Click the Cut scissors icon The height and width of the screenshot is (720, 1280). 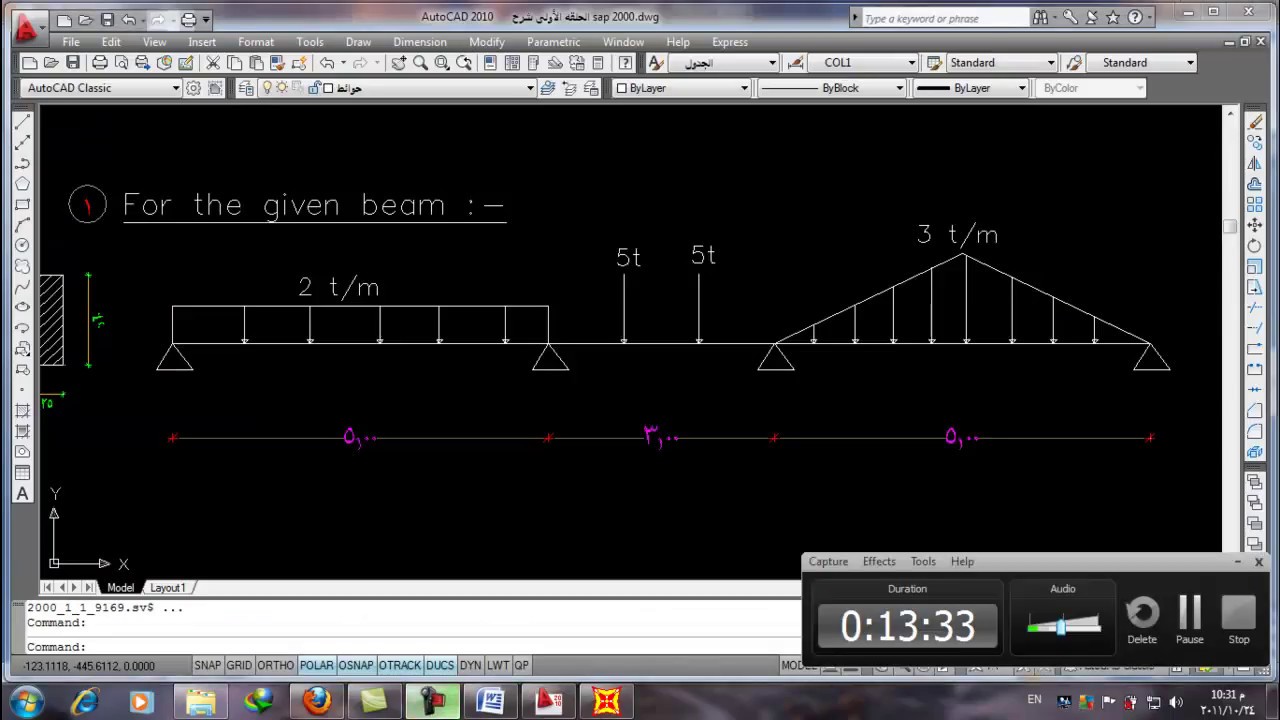pyautogui.click(x=213, y=62)
